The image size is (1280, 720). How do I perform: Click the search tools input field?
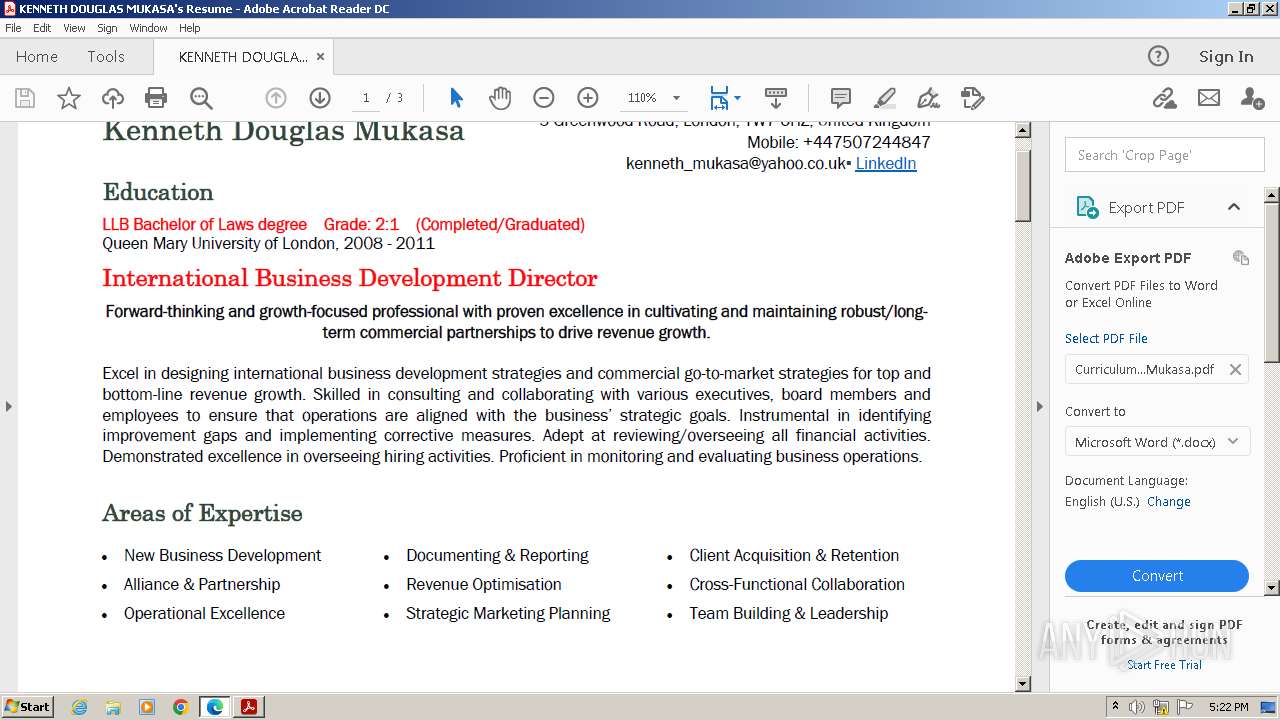tap(1165, 155)
